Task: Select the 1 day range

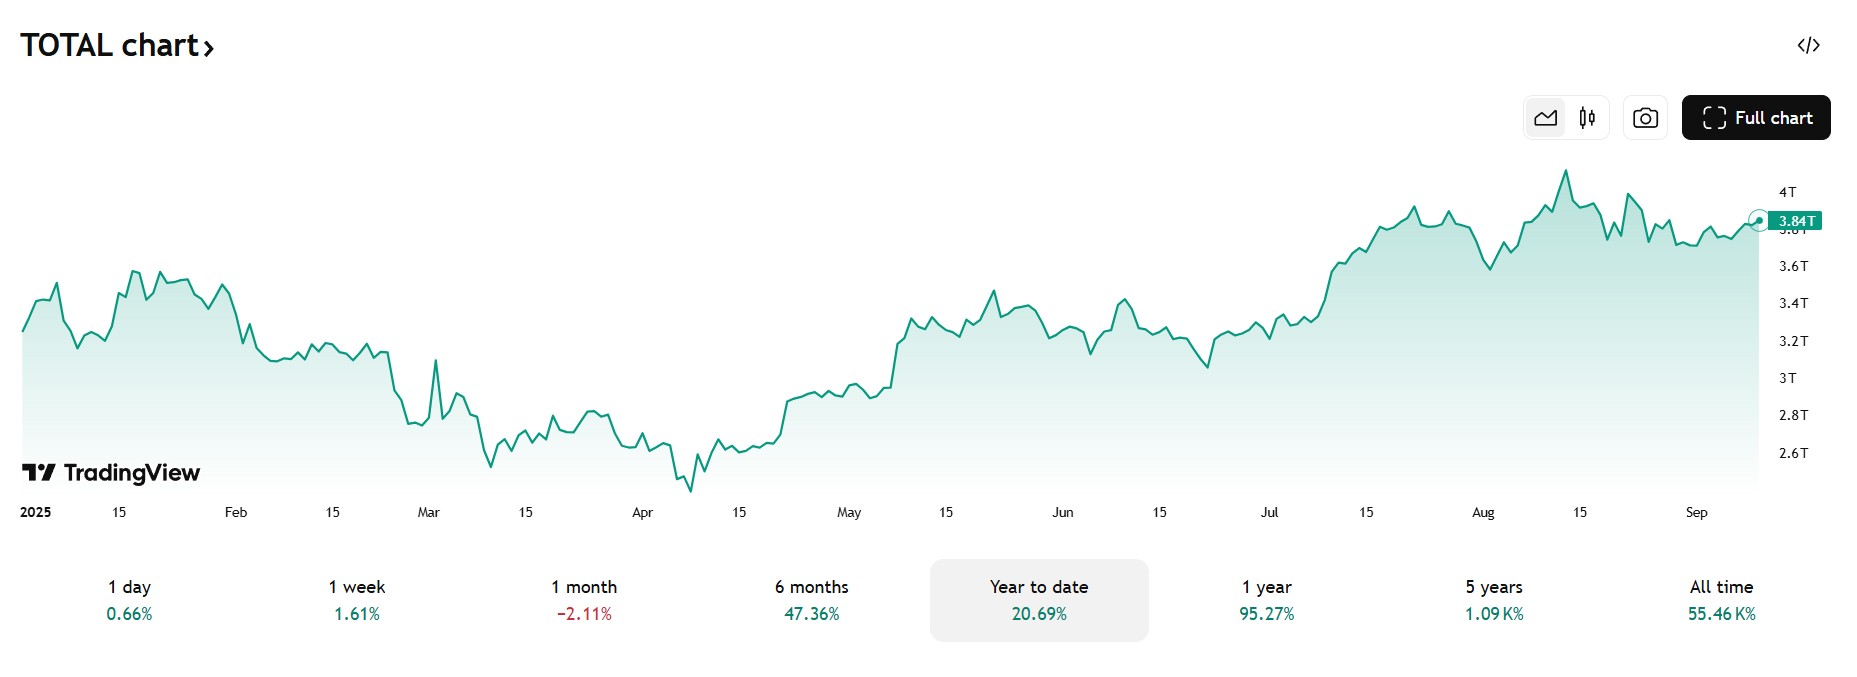Action: click(130, 600)
